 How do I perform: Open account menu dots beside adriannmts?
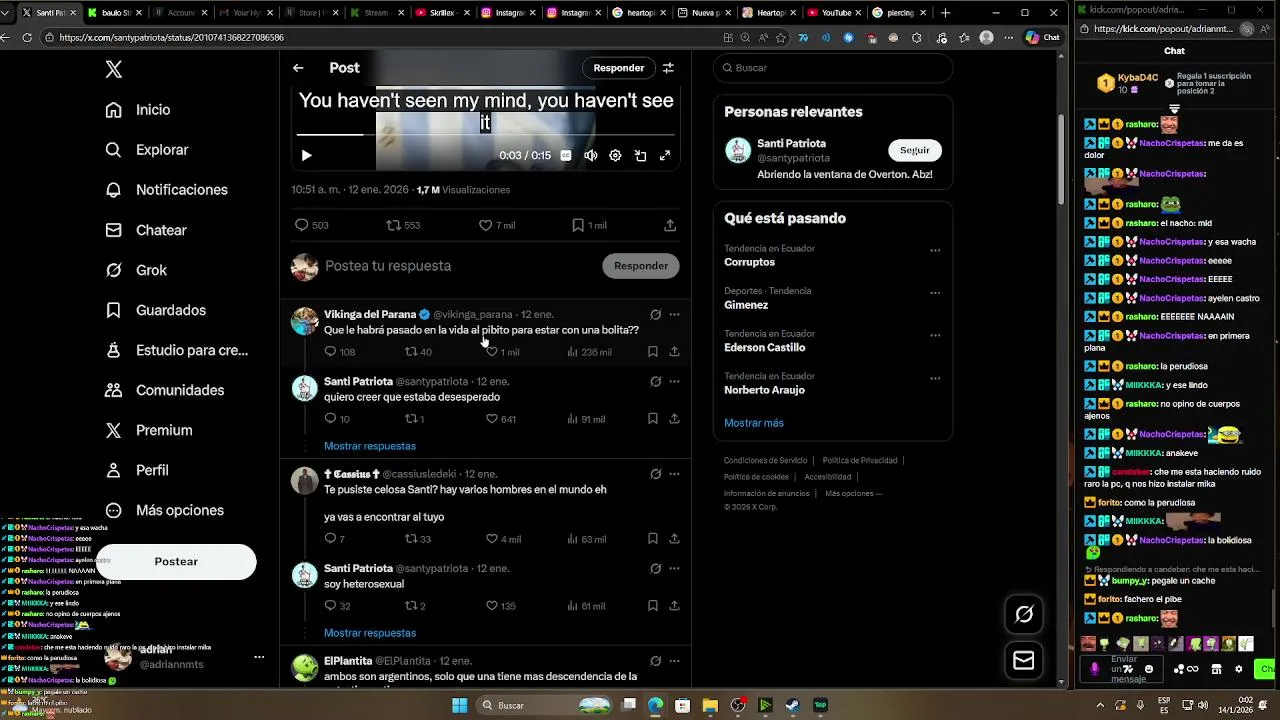tap(259, 657)
